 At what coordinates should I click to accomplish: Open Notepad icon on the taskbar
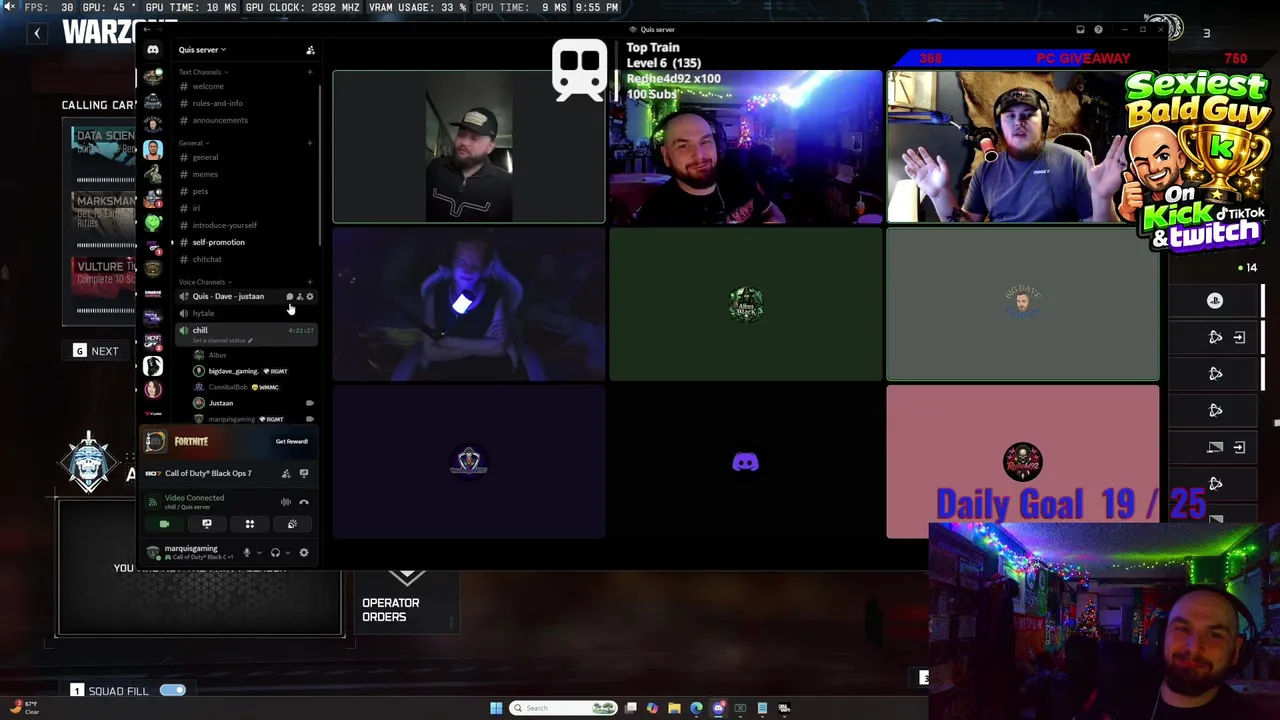(x=762, y=708)
